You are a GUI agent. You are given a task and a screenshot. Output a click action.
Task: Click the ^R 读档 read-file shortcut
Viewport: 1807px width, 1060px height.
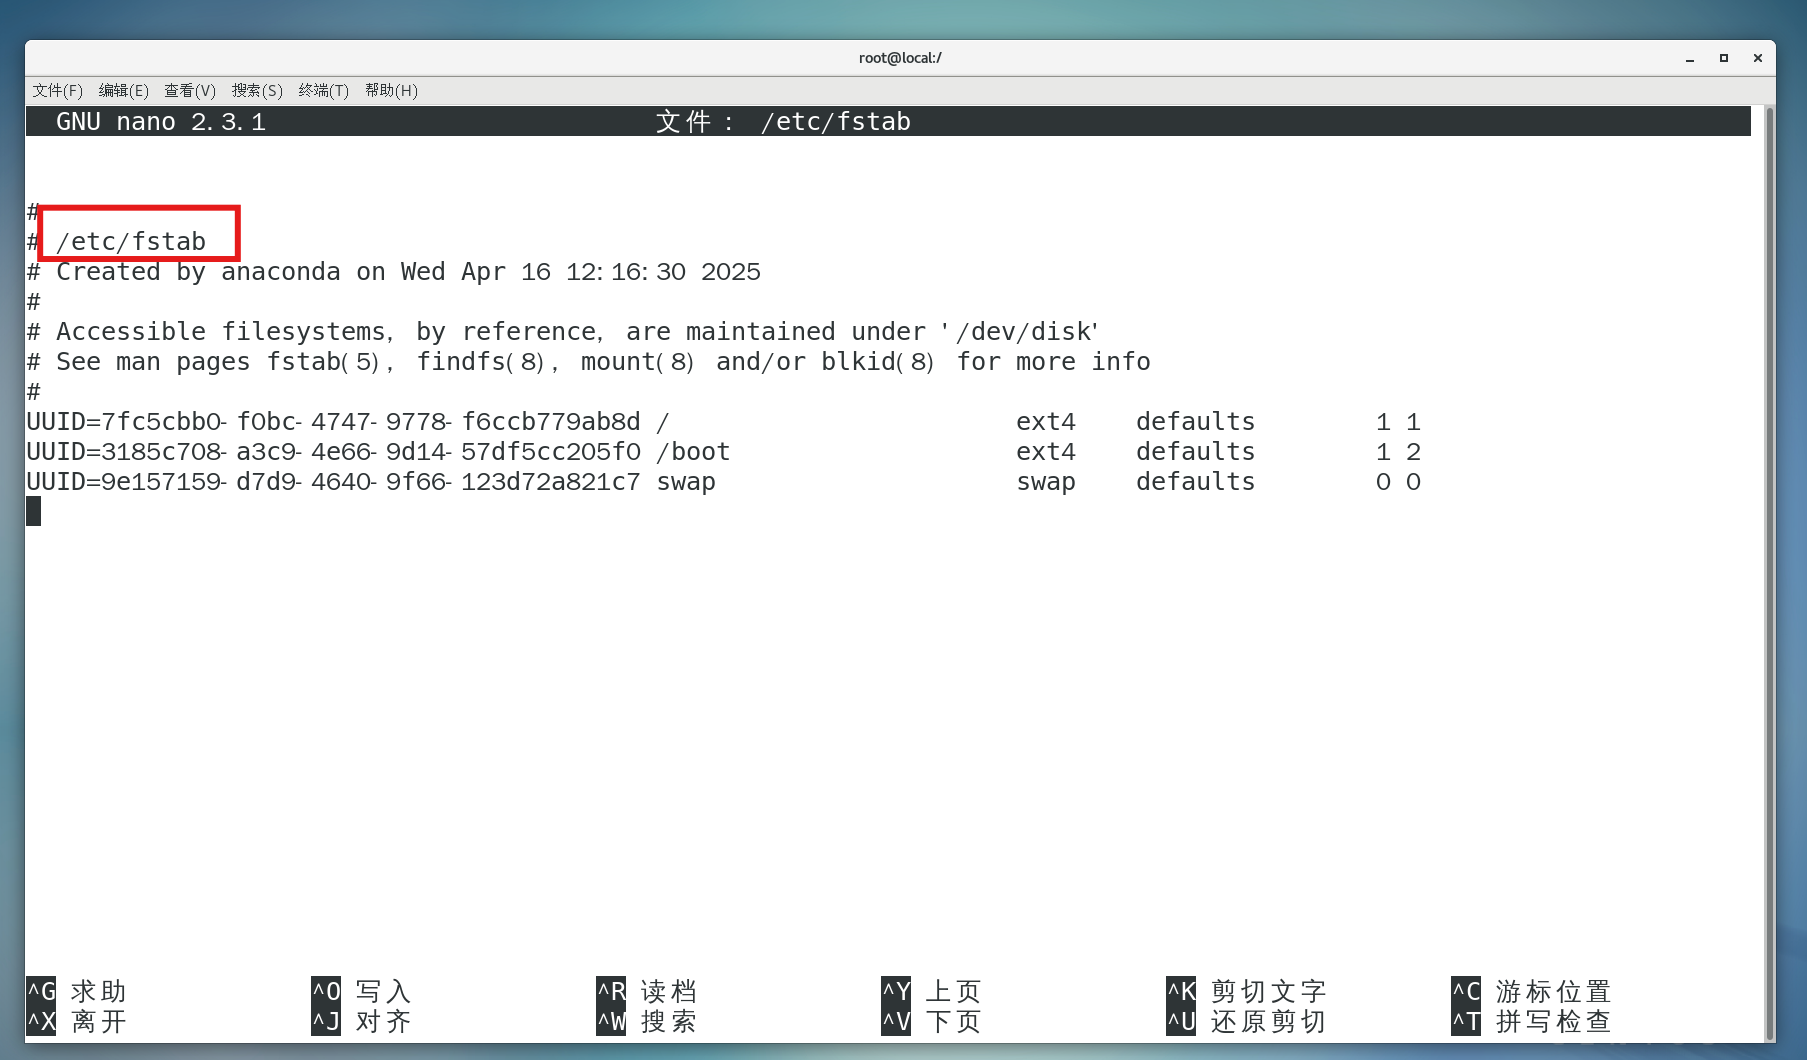645,991
